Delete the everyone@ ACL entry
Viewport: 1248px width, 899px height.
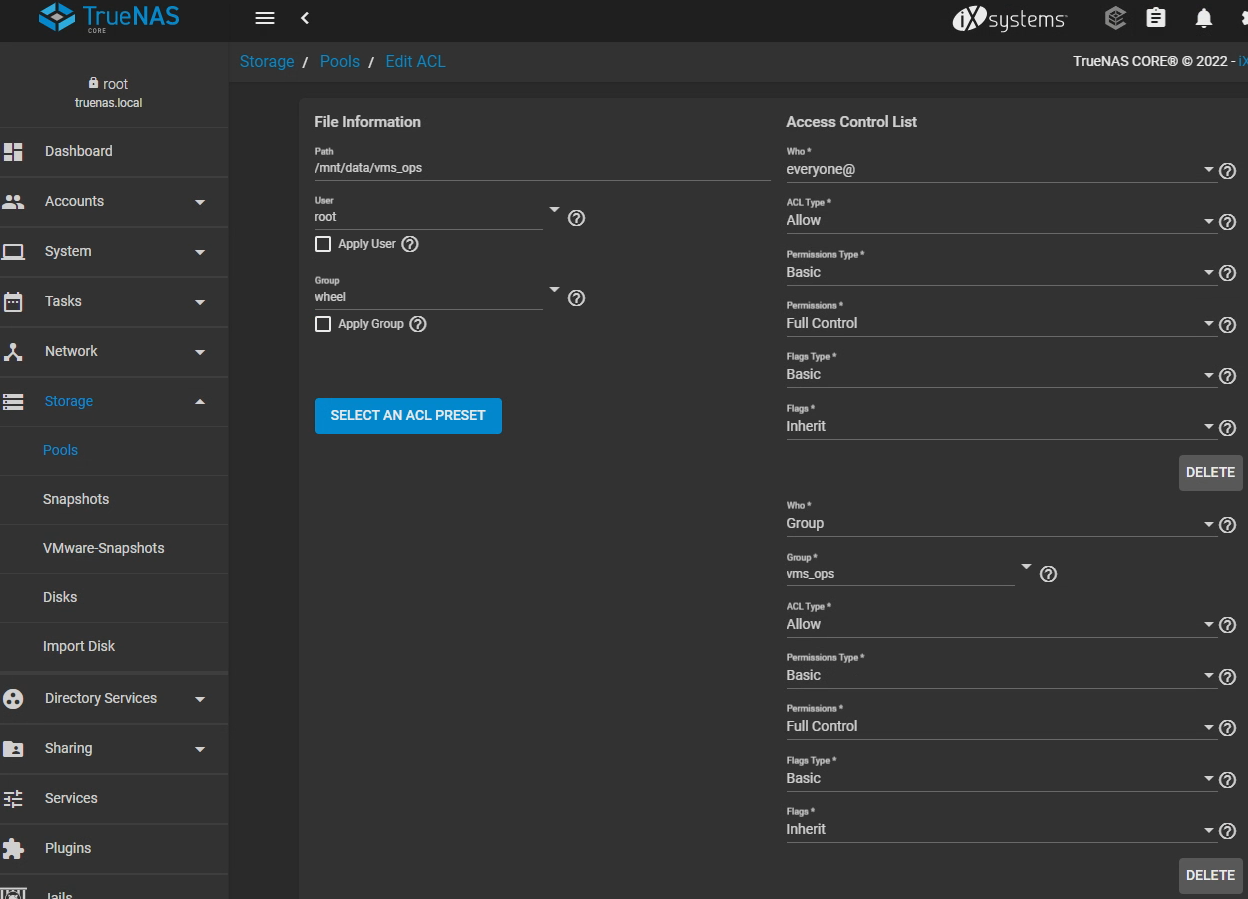1210,472
